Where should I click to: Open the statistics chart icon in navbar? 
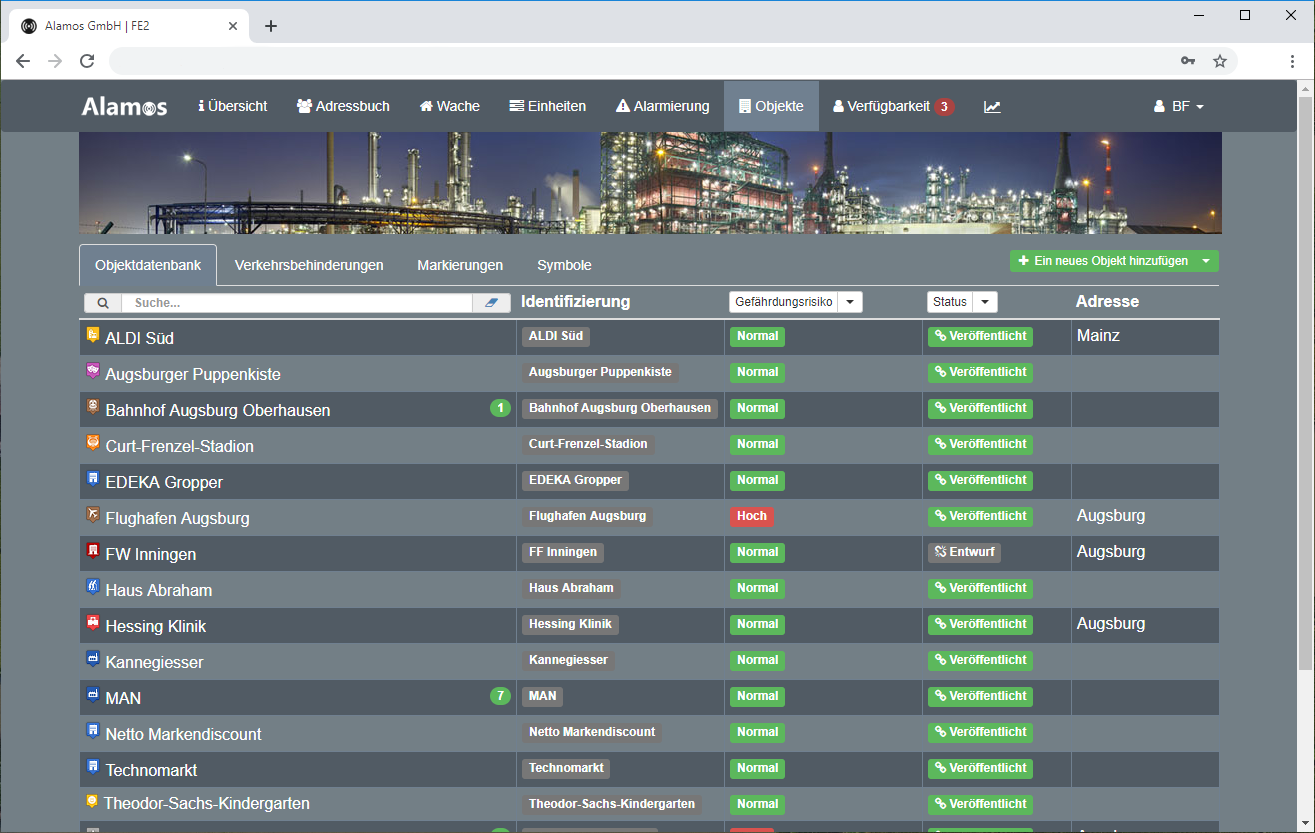pyautogui.click(x=992, y=106)
